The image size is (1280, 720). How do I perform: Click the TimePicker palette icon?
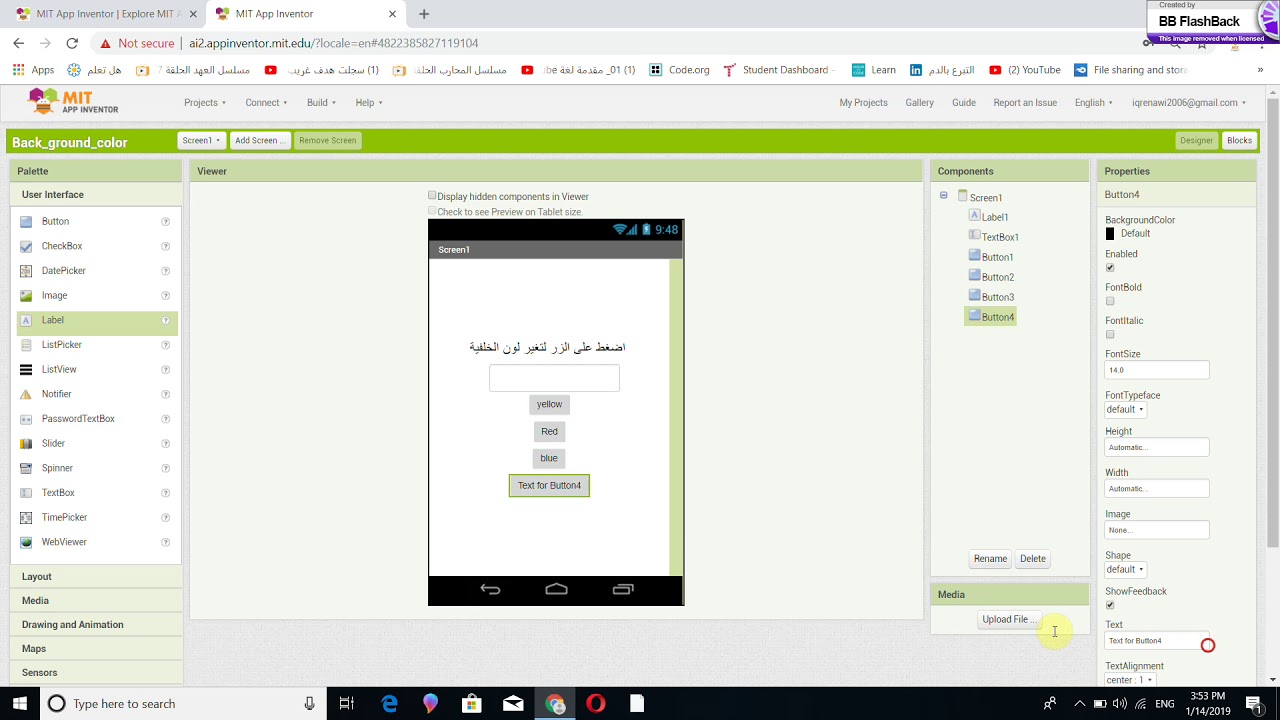pos(26,518)
